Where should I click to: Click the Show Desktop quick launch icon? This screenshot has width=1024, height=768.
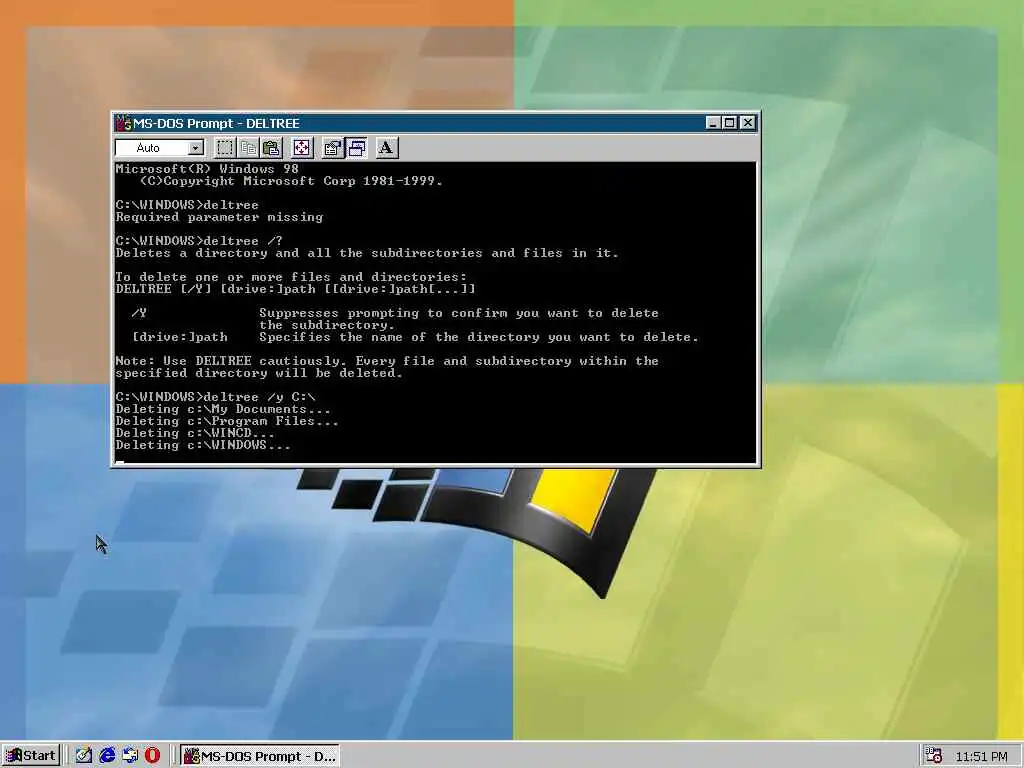[x=83, y=756]
